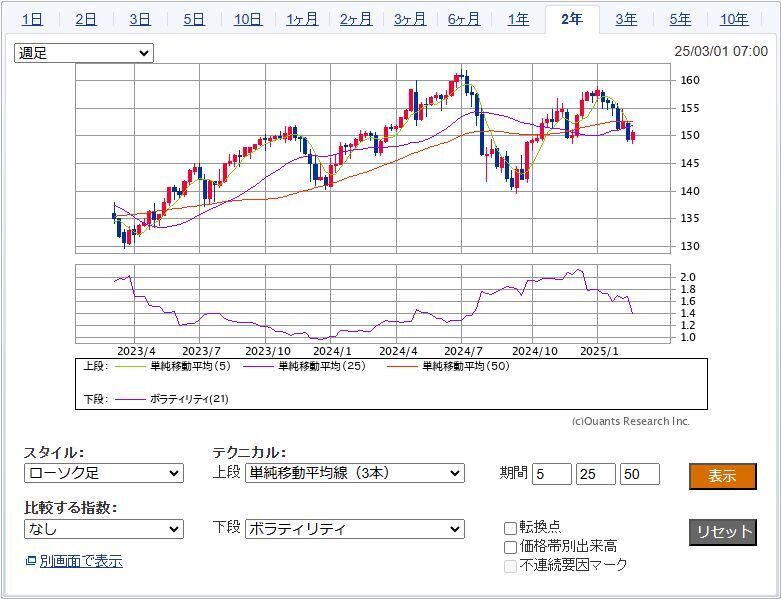Click the 25/03/01 07:00 timestamp
The image size is (781, 599).
(x=721, y=51)
